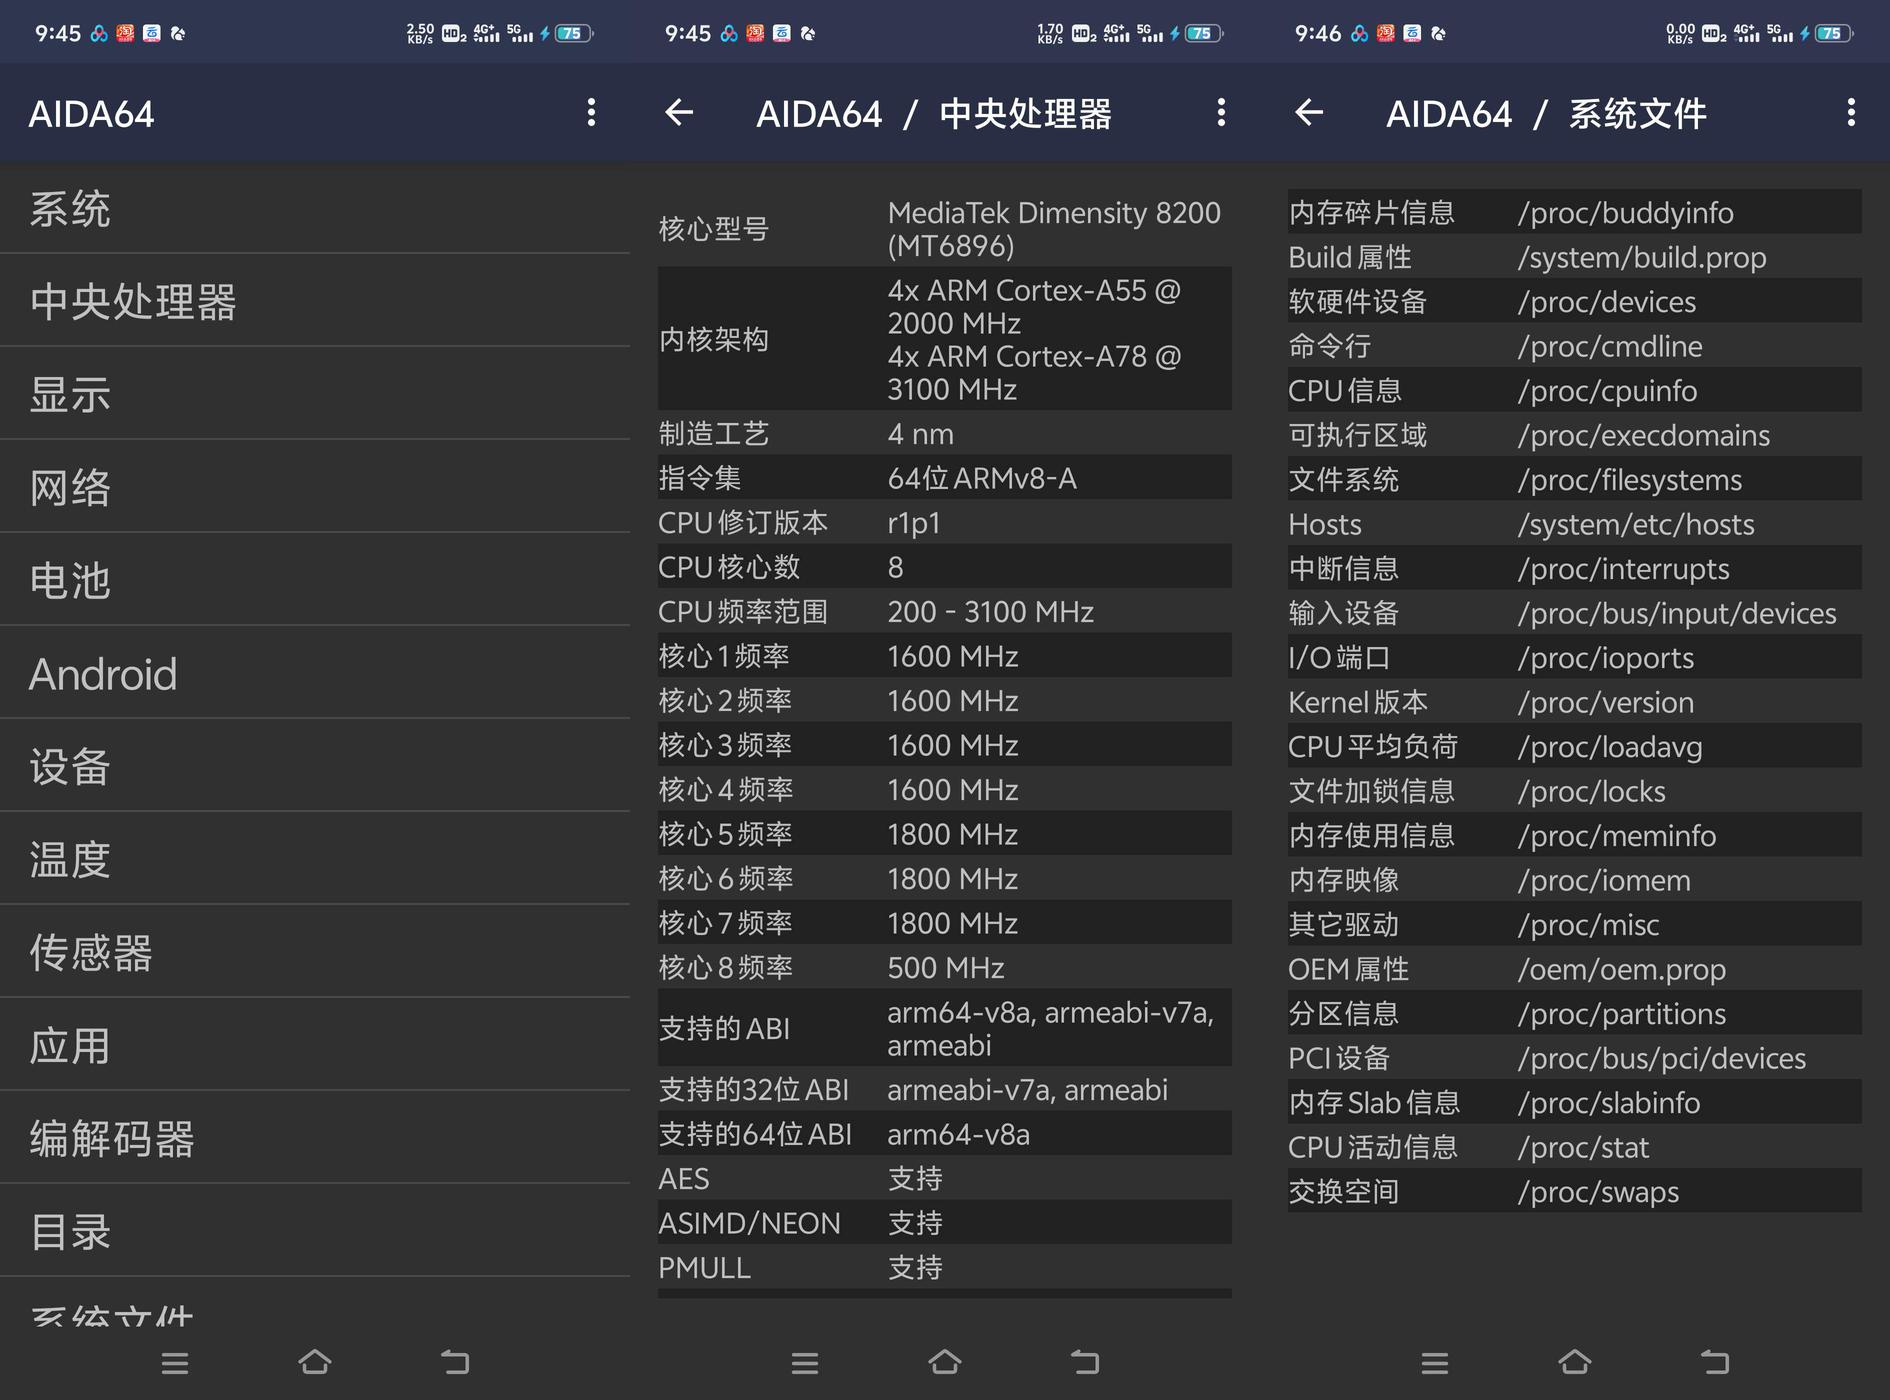Tap home button on system files screen

tap(1575, 1362)
